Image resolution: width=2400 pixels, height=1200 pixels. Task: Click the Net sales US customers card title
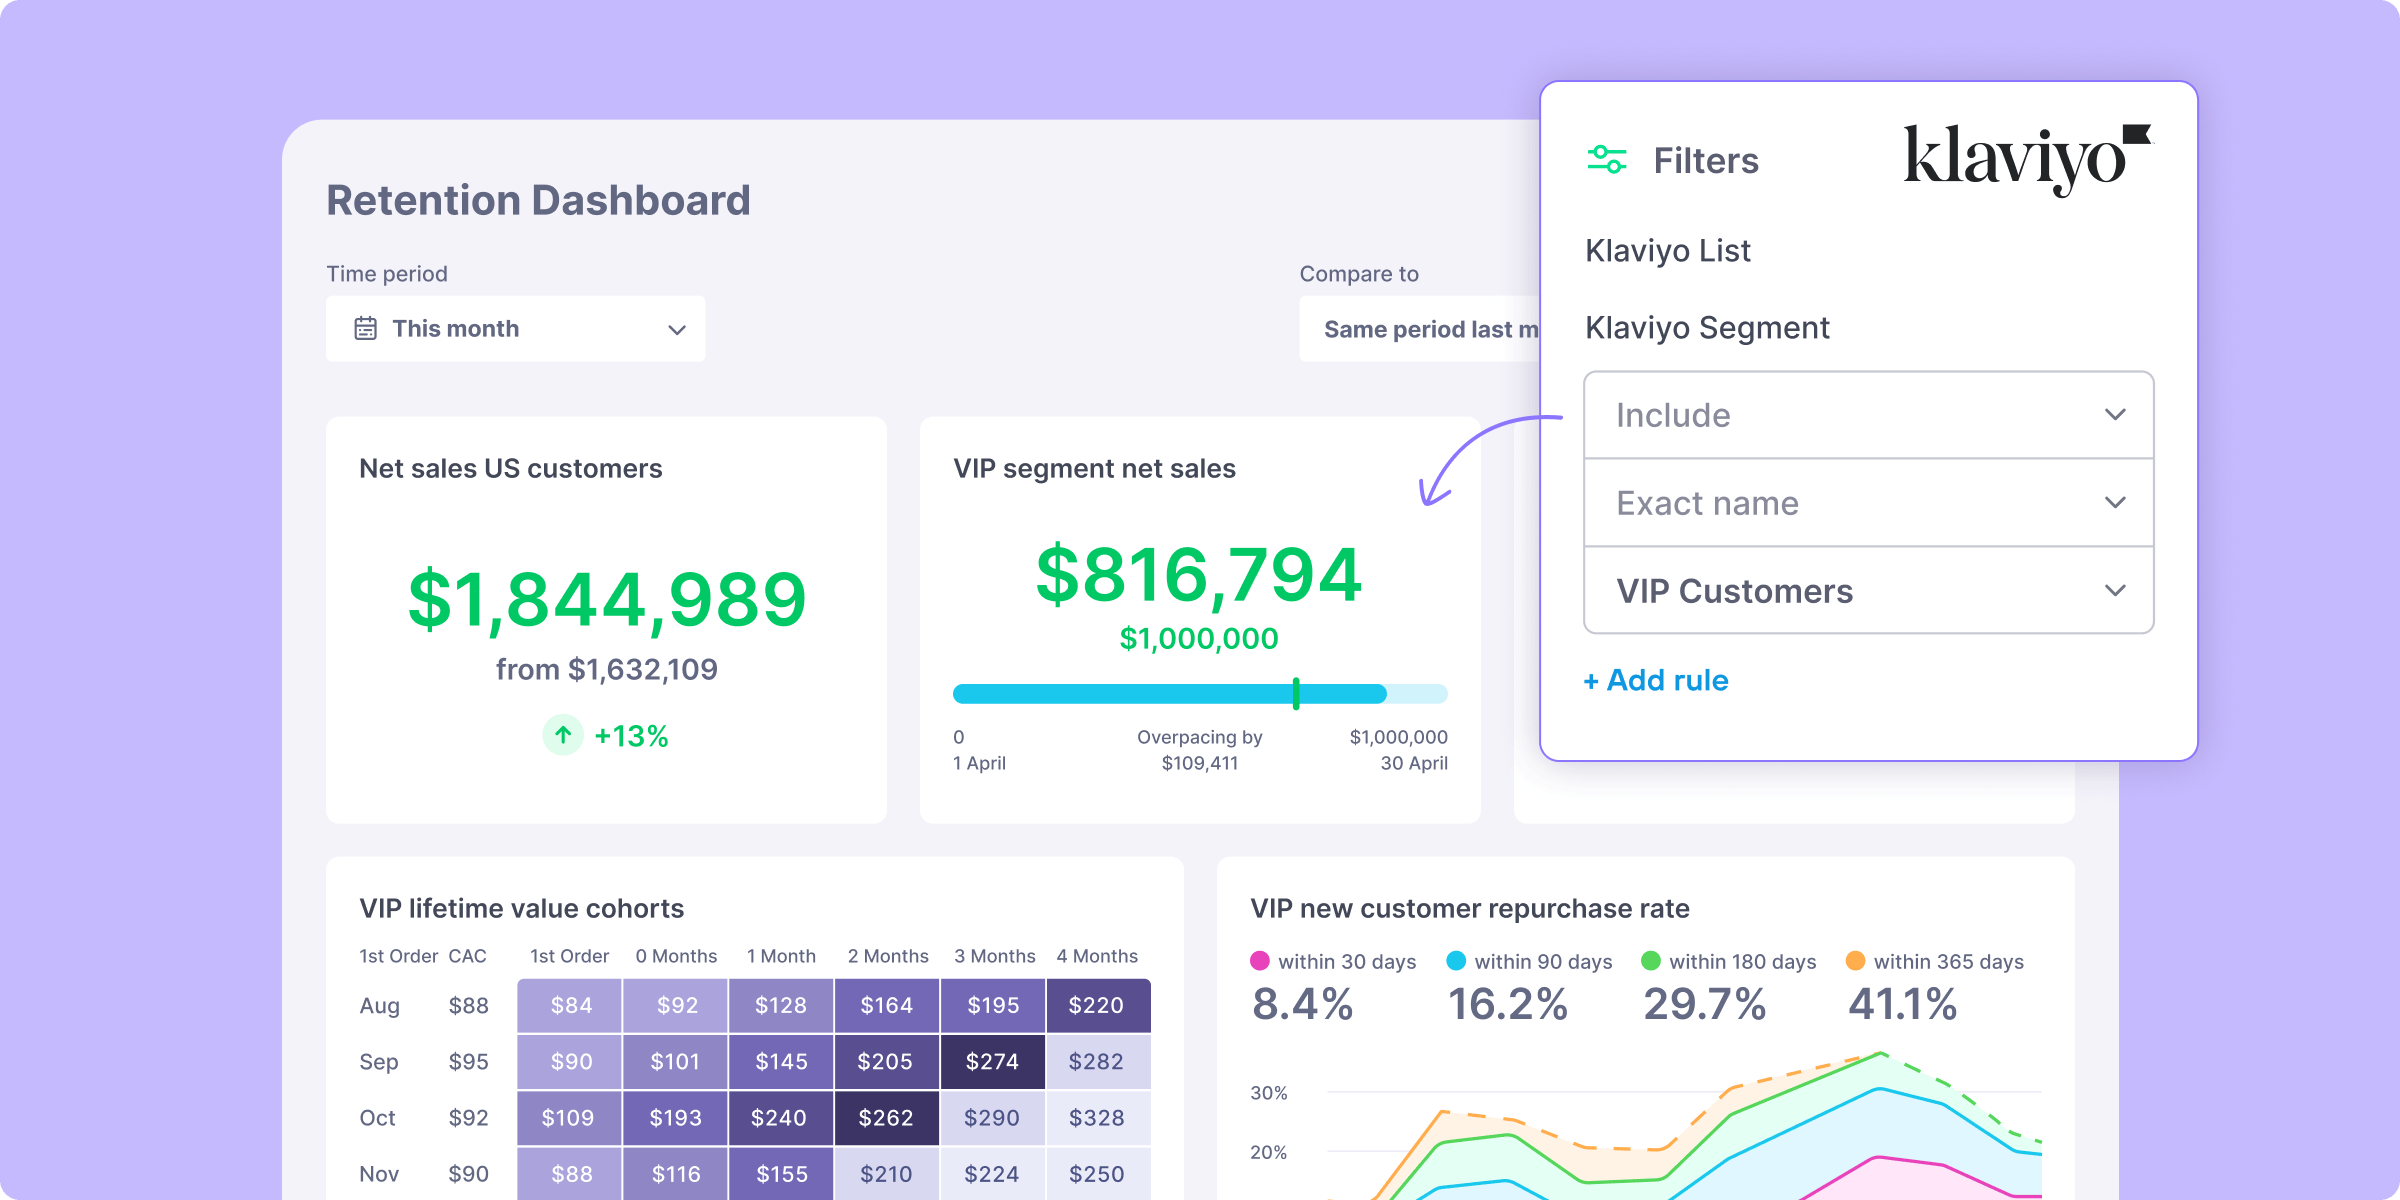point(511,468)
